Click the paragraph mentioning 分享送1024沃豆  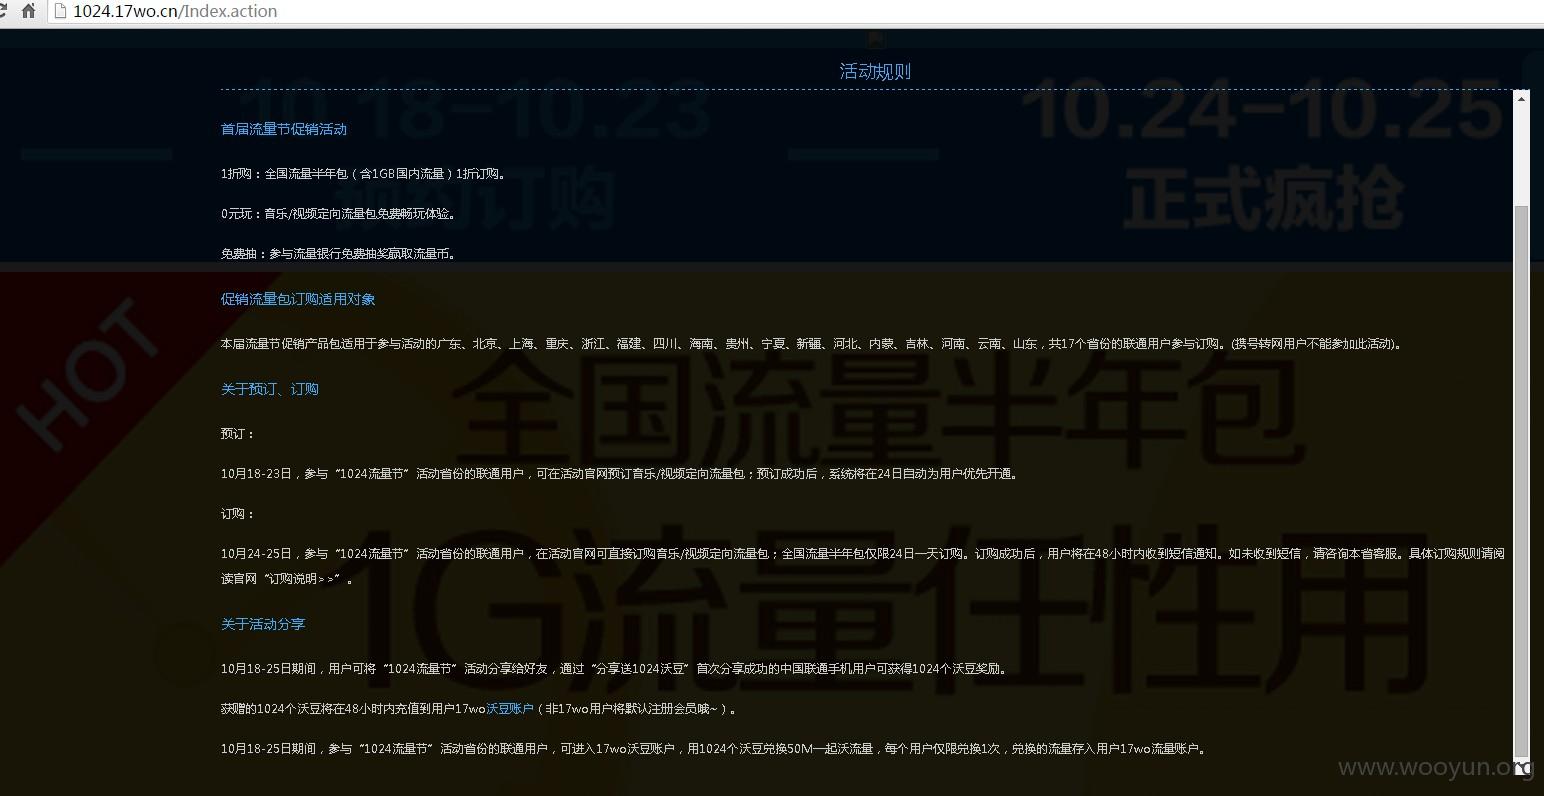tap(616, 669)
